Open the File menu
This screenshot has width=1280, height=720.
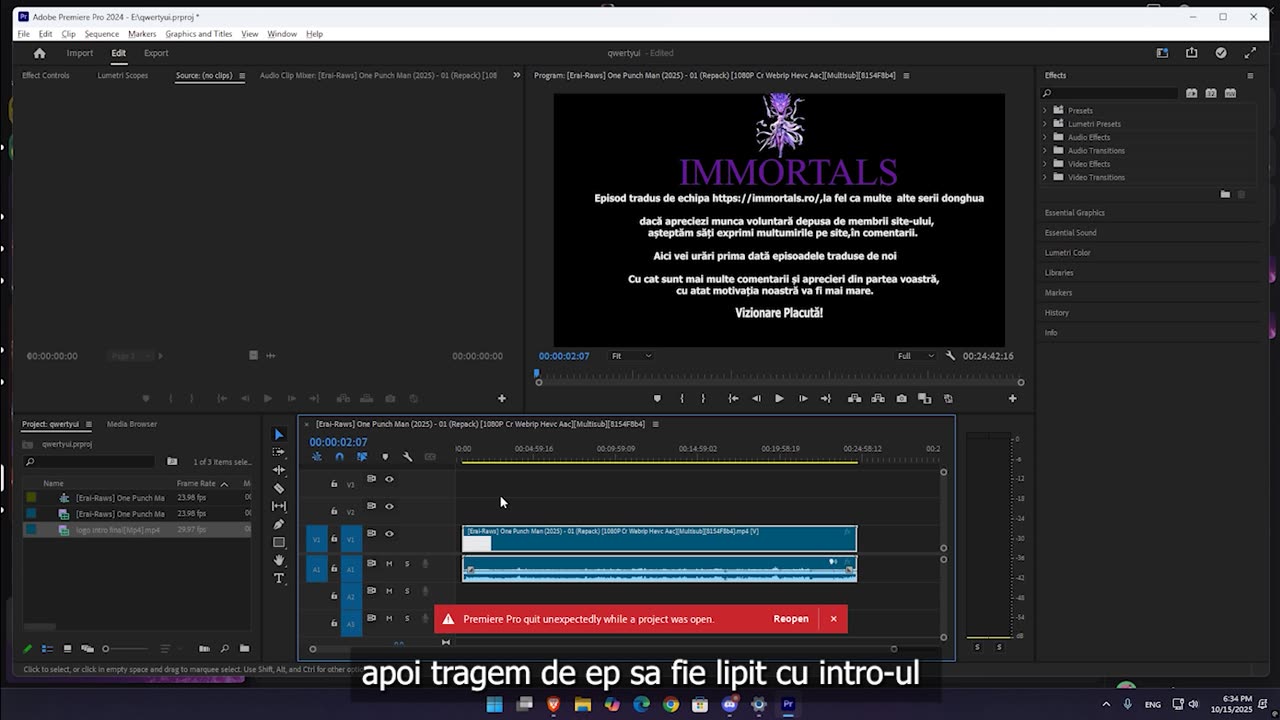click(x=24, y=34)
